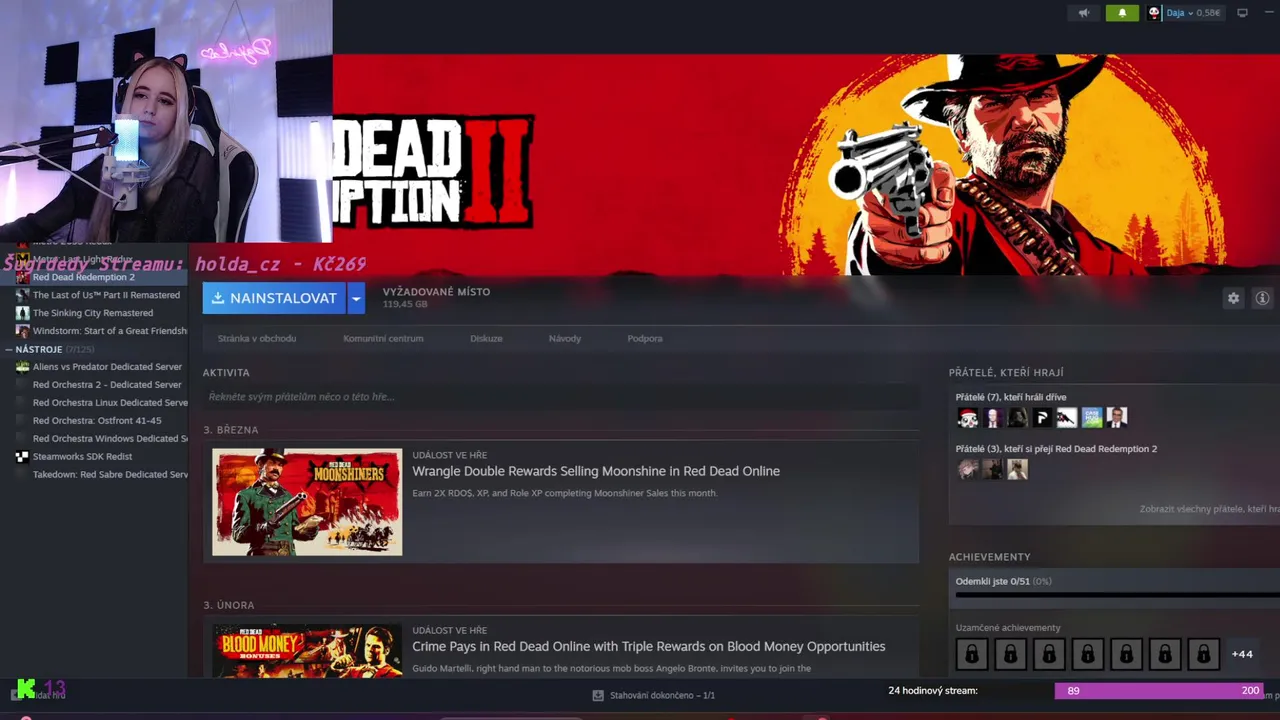This screenshot has height=720, width=1280.
Task: Open the Návody tab
Action: click(x=565, y=338)
